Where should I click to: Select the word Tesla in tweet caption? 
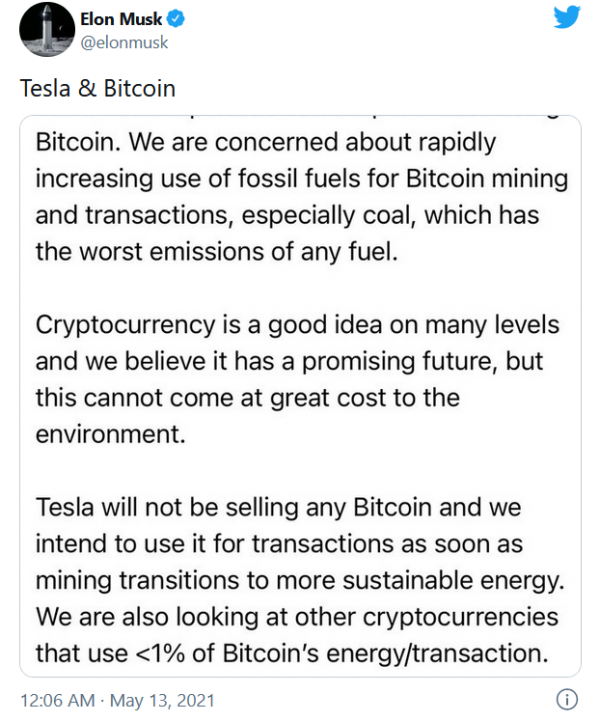point(45,88)
